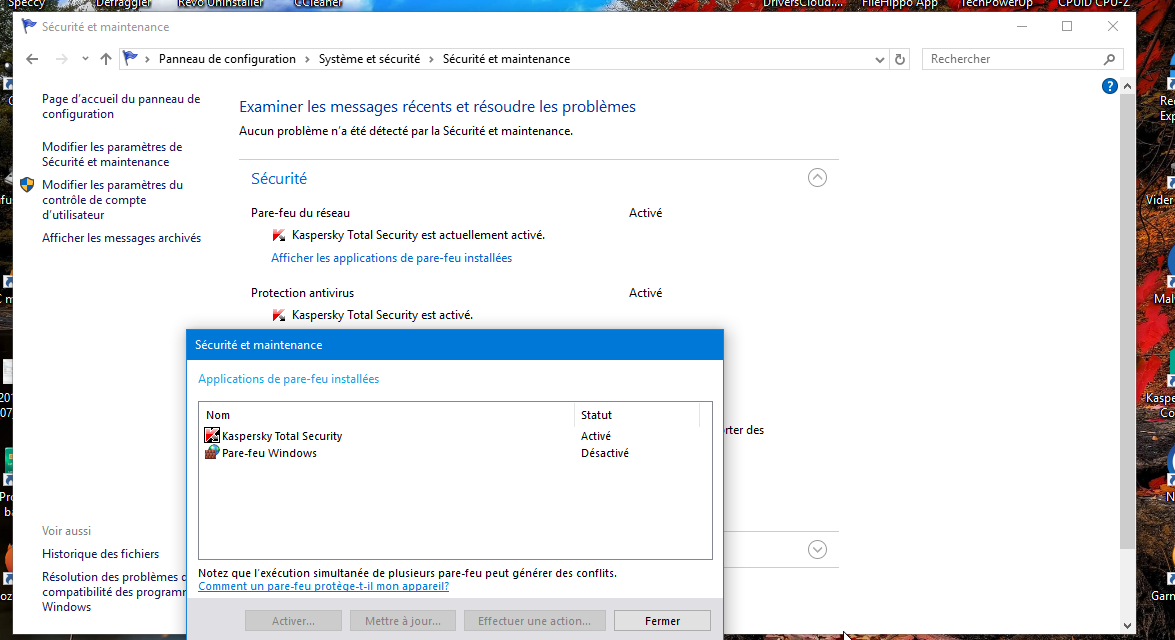Open 'Historique des fichiers' link

[100, 554]
